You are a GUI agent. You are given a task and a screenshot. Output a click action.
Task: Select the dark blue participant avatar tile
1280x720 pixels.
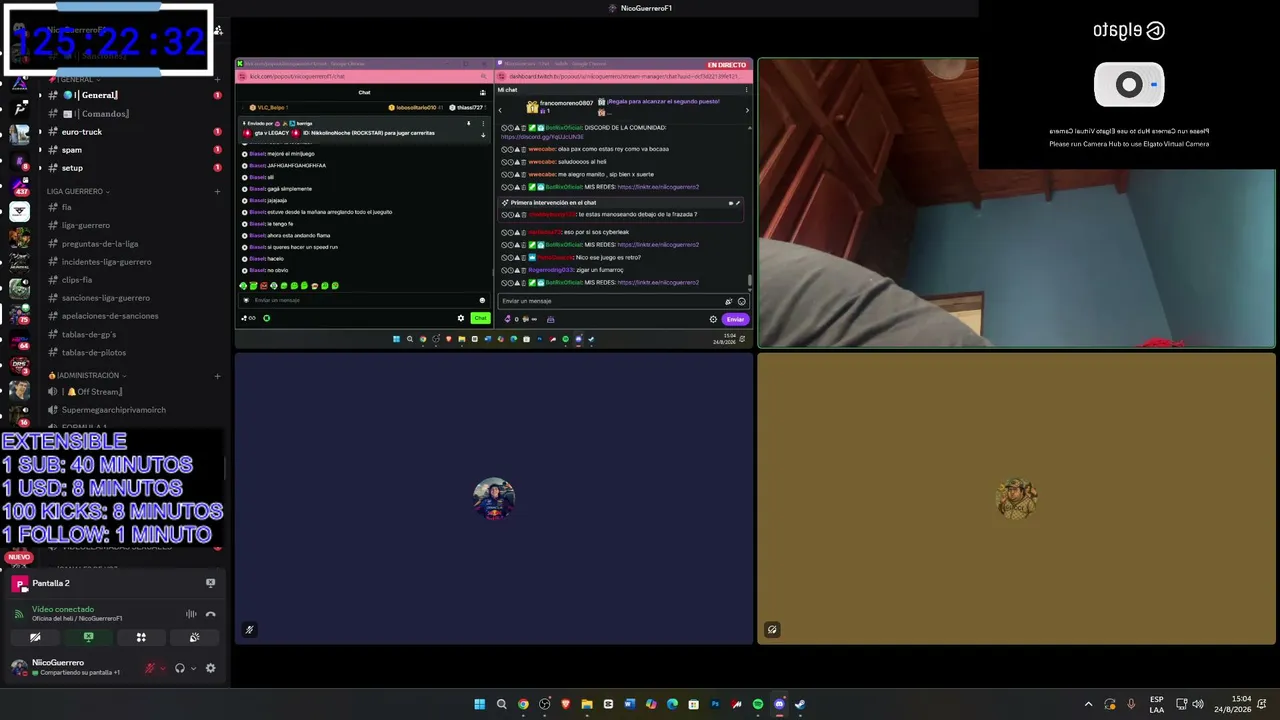point(494,499)
